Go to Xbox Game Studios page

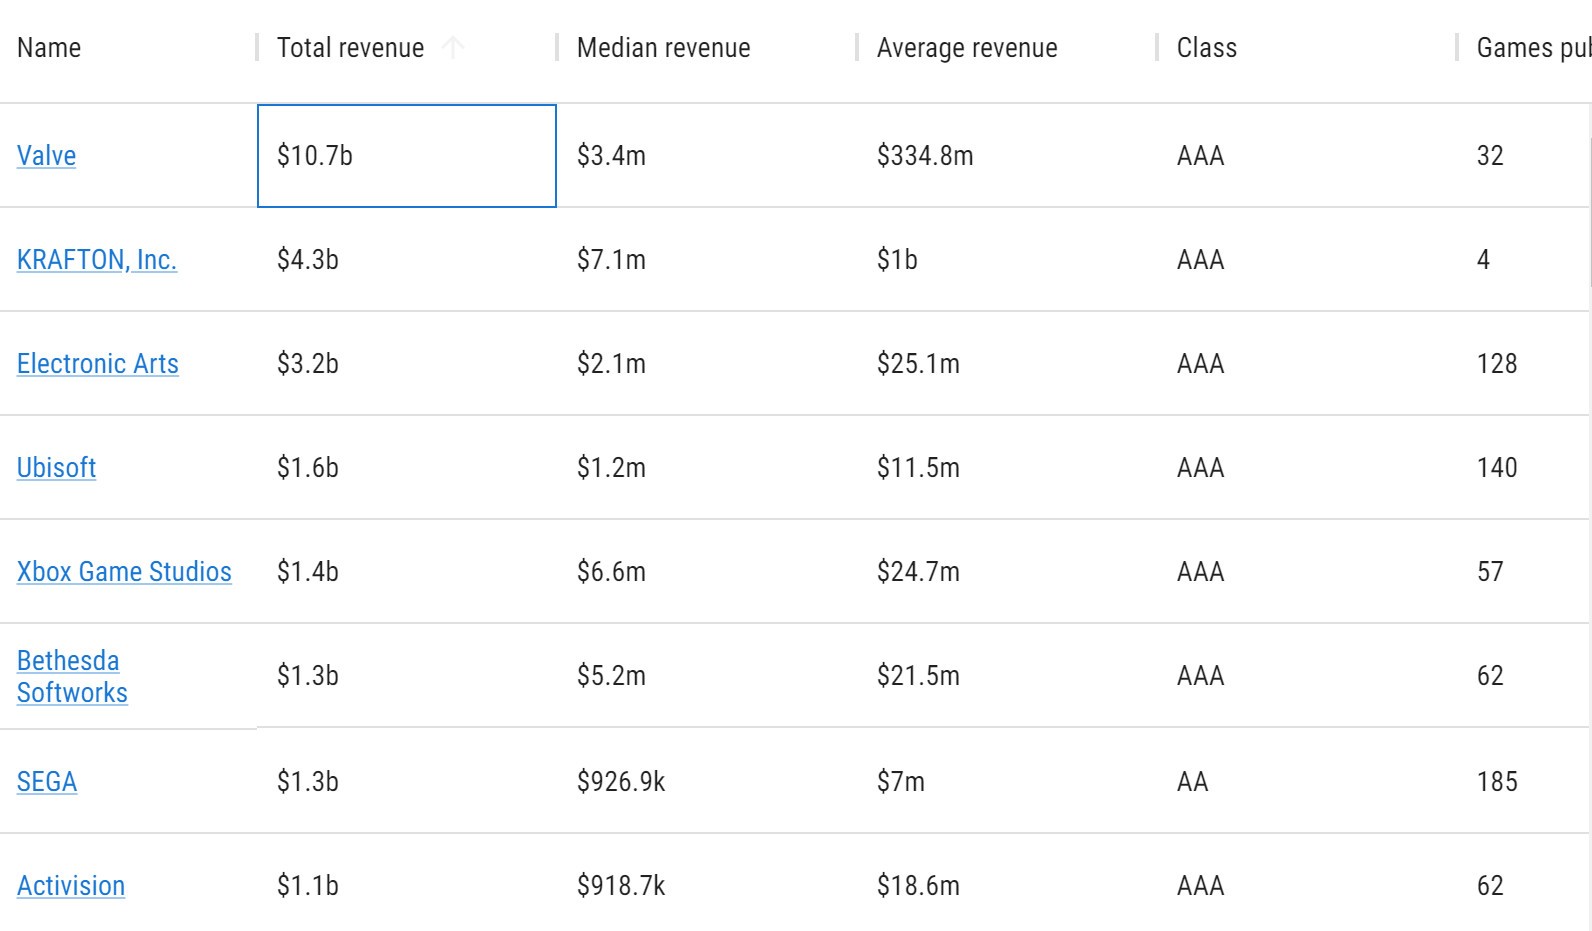pos(124,572)
